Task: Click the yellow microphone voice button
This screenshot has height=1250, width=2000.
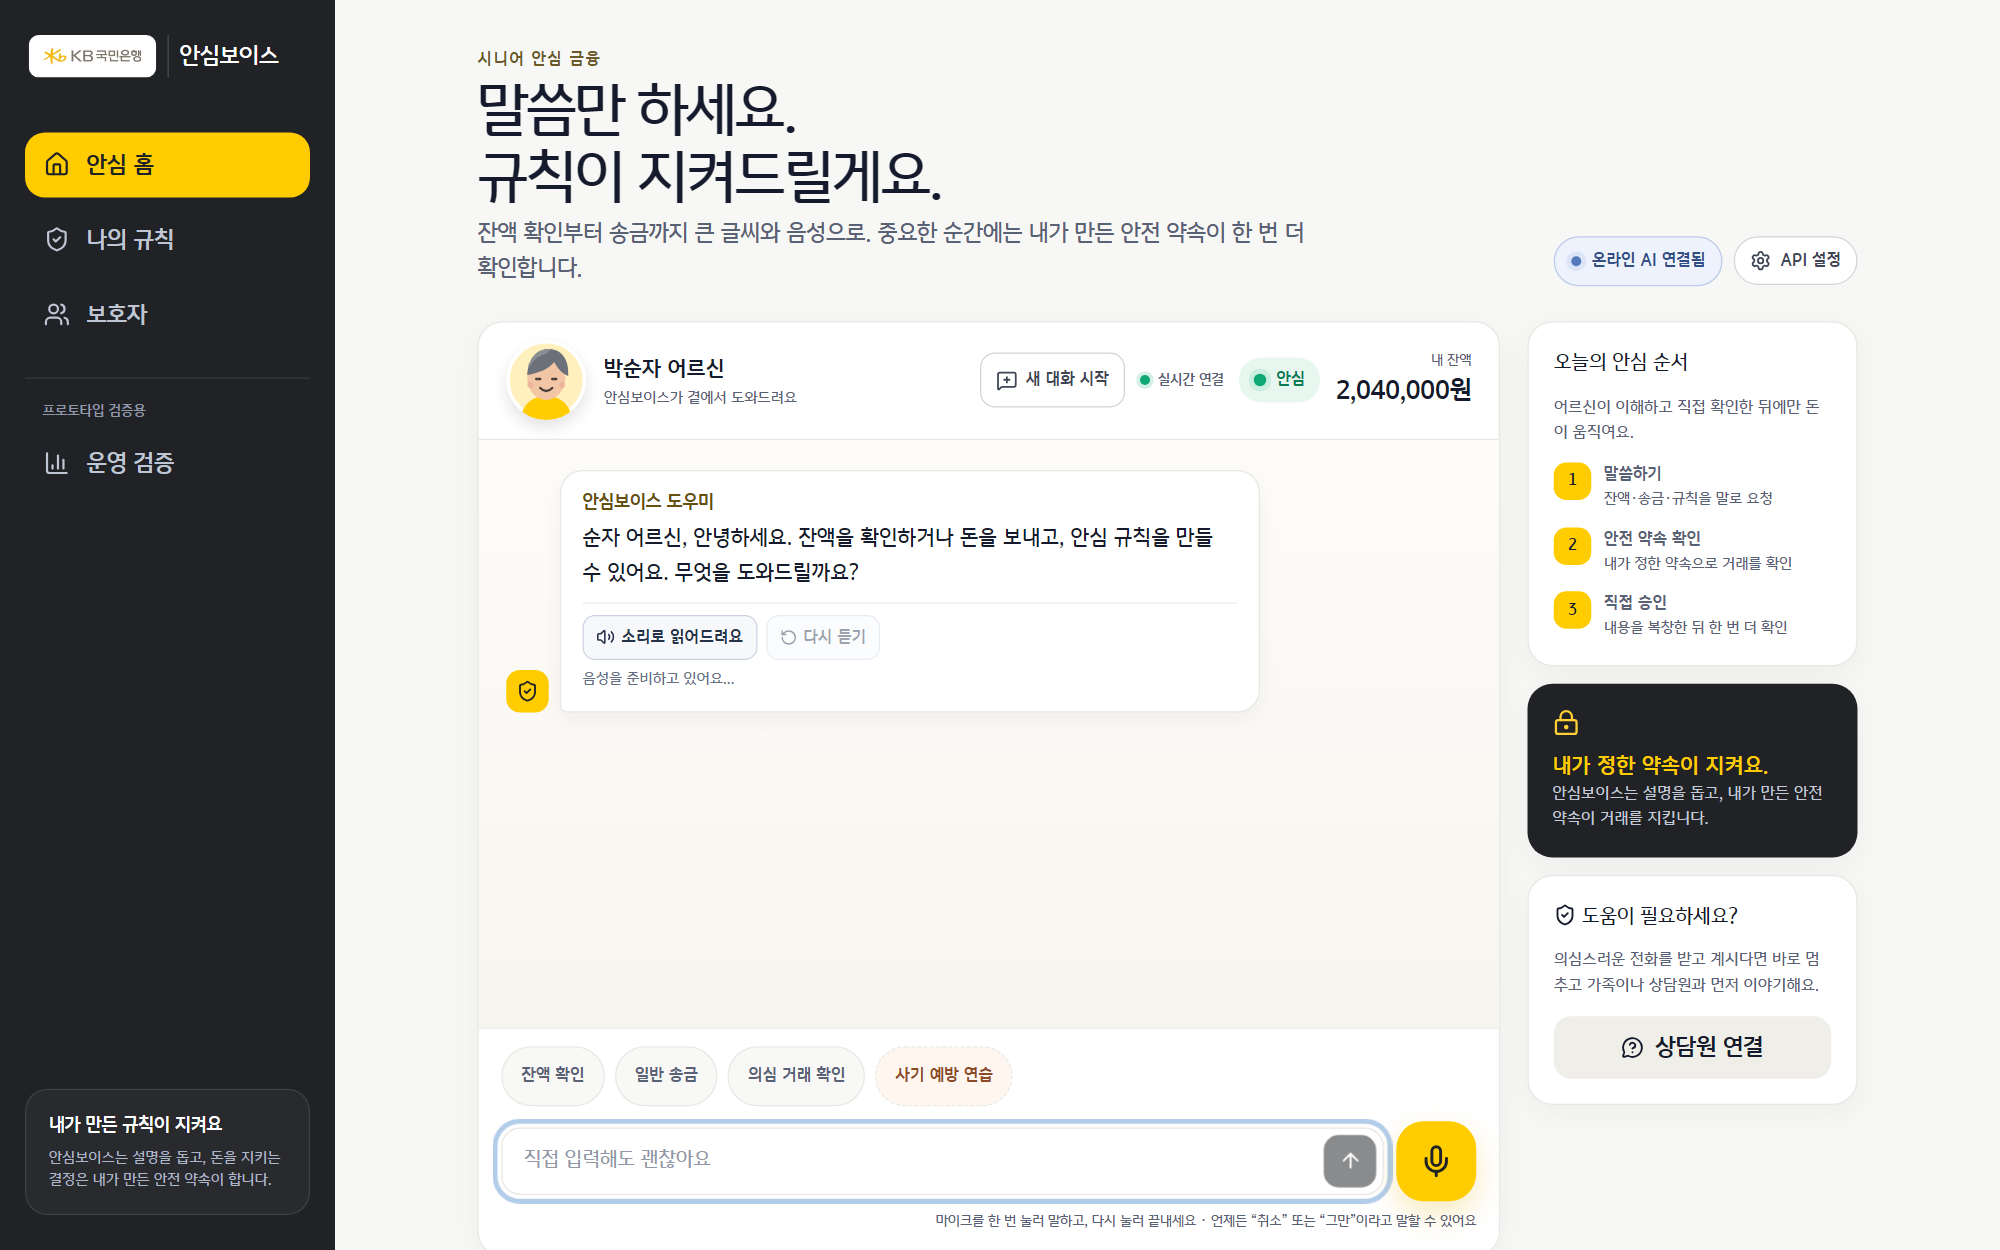Action: pyautogui.click(x=1435, y=1160)
